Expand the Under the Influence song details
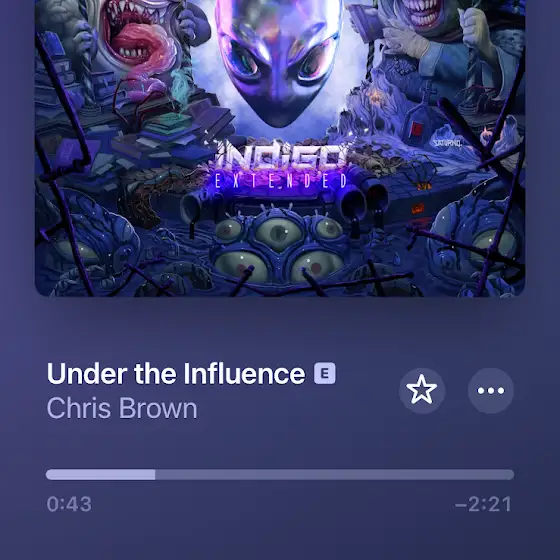 tap(176, 373)
